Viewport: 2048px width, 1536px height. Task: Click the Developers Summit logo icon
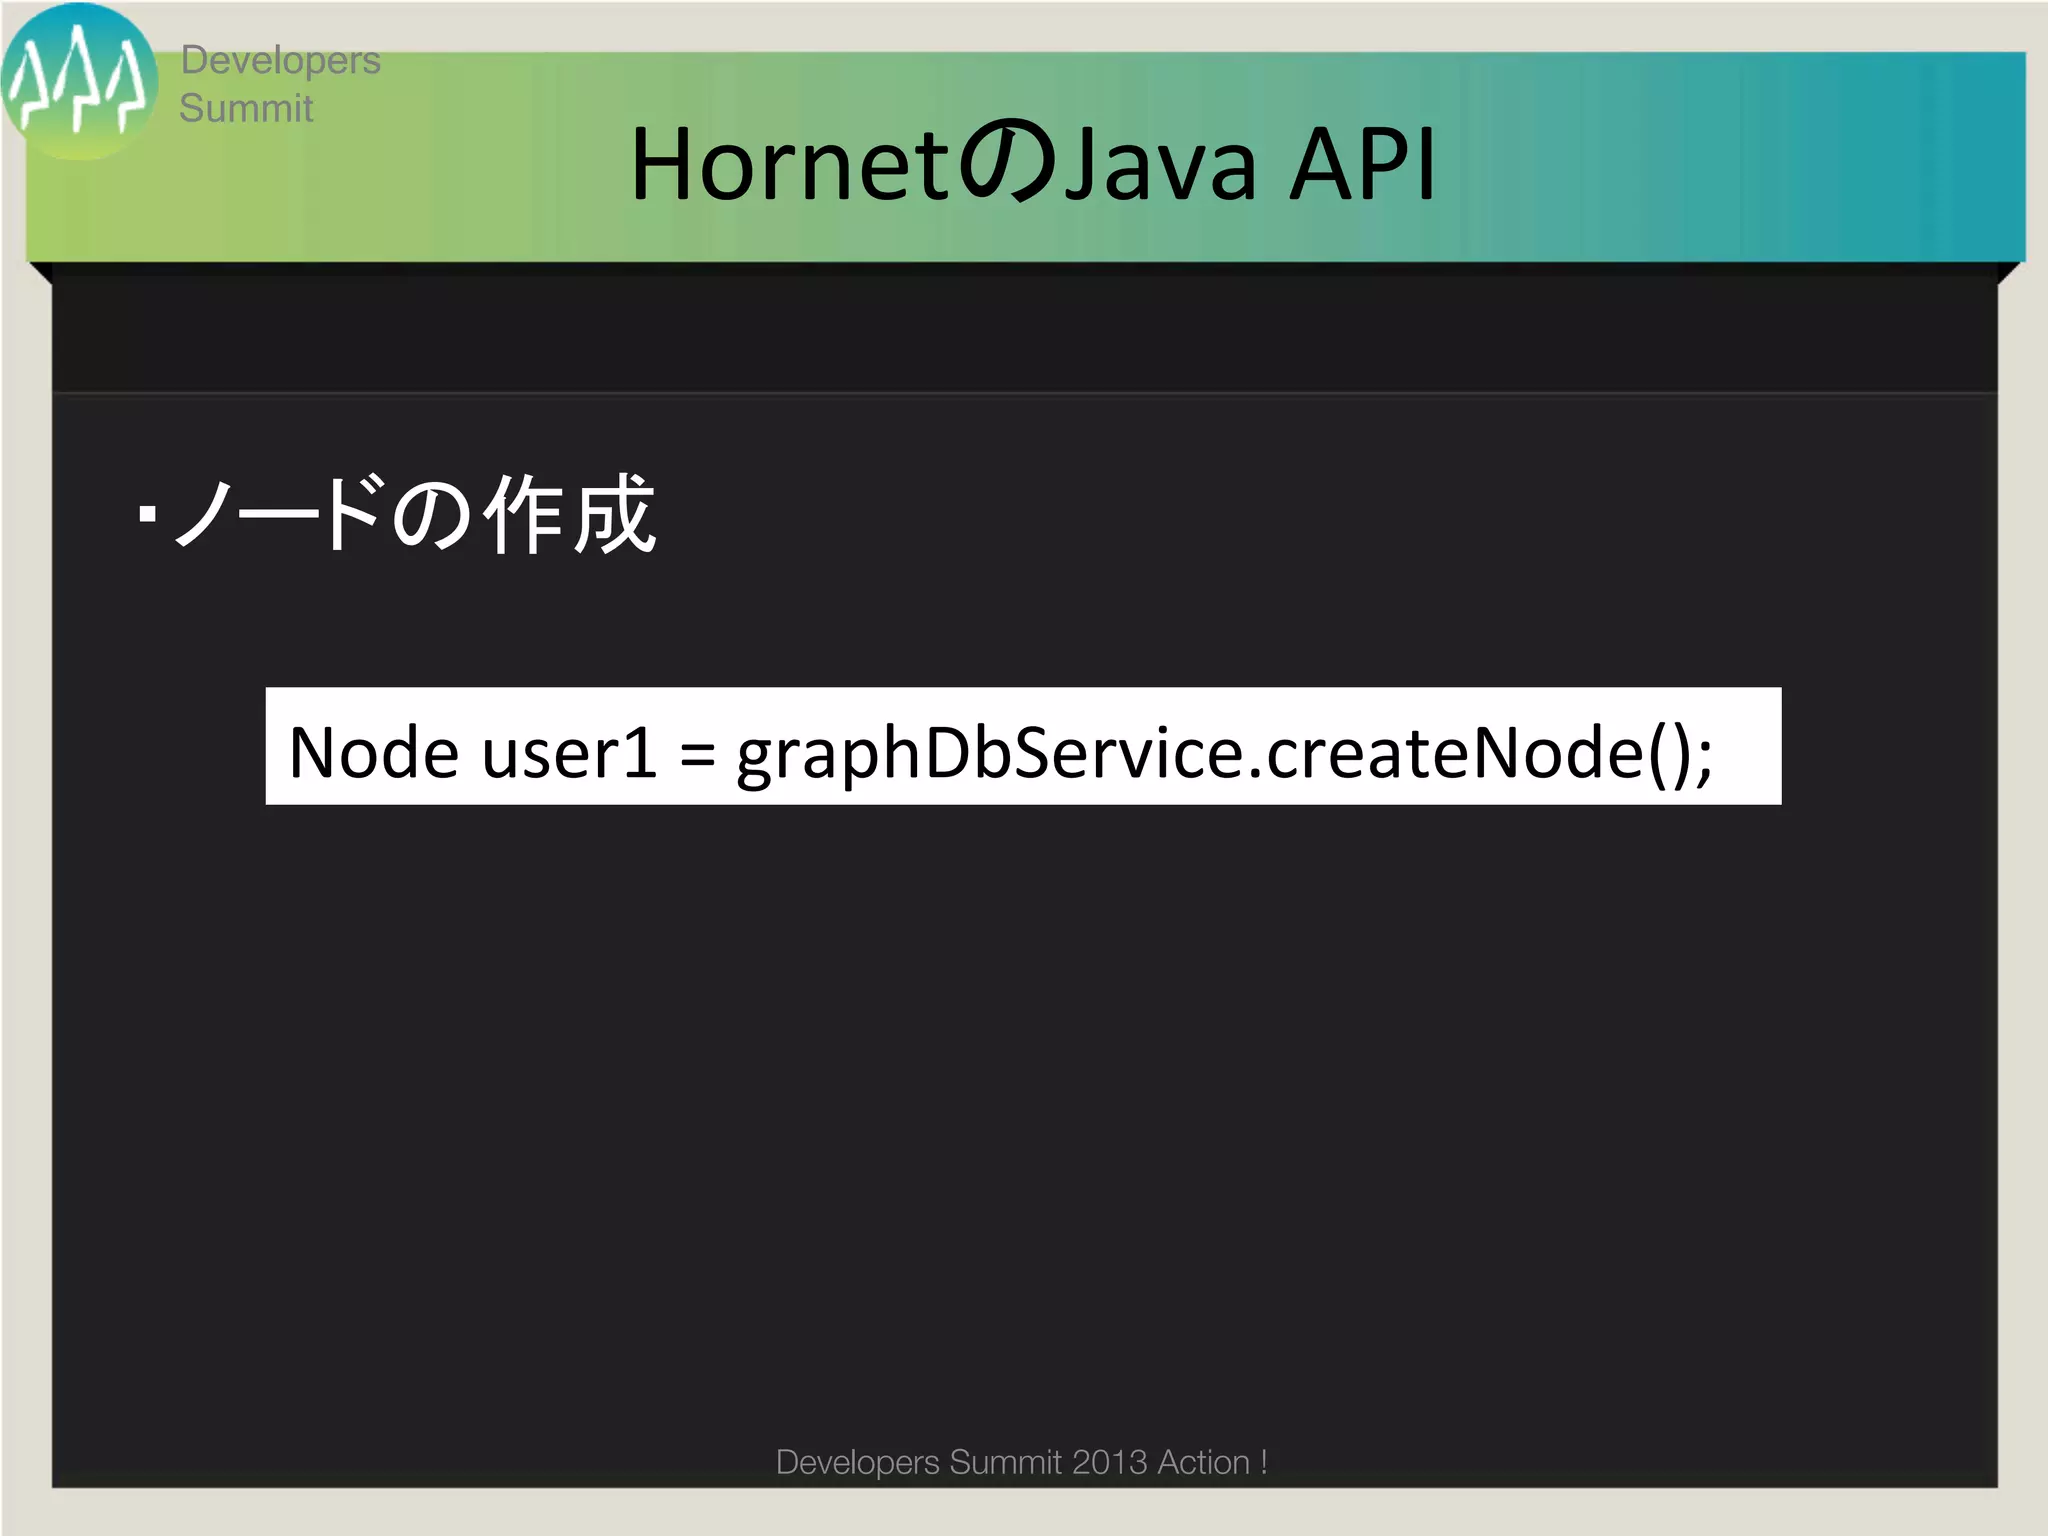[79, 82]
